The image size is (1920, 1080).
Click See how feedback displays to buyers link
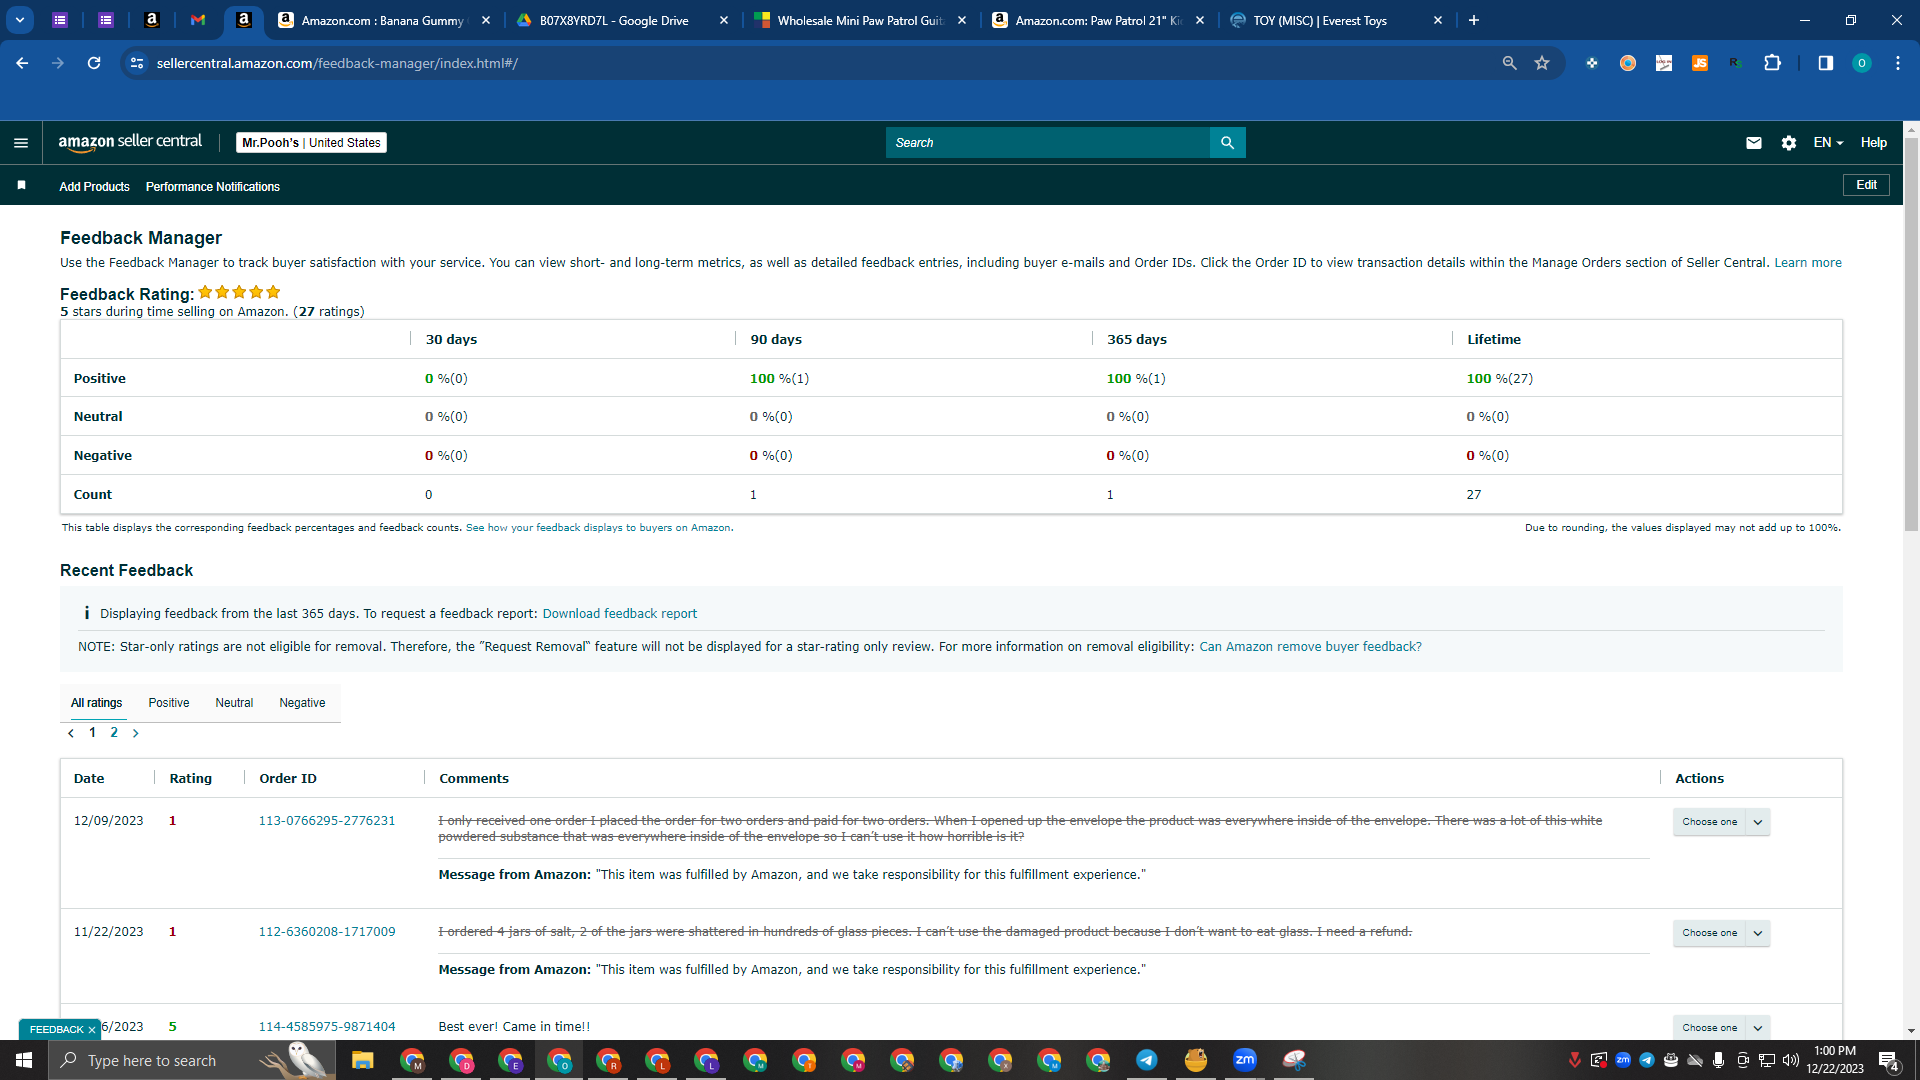(x=598, y=528)
